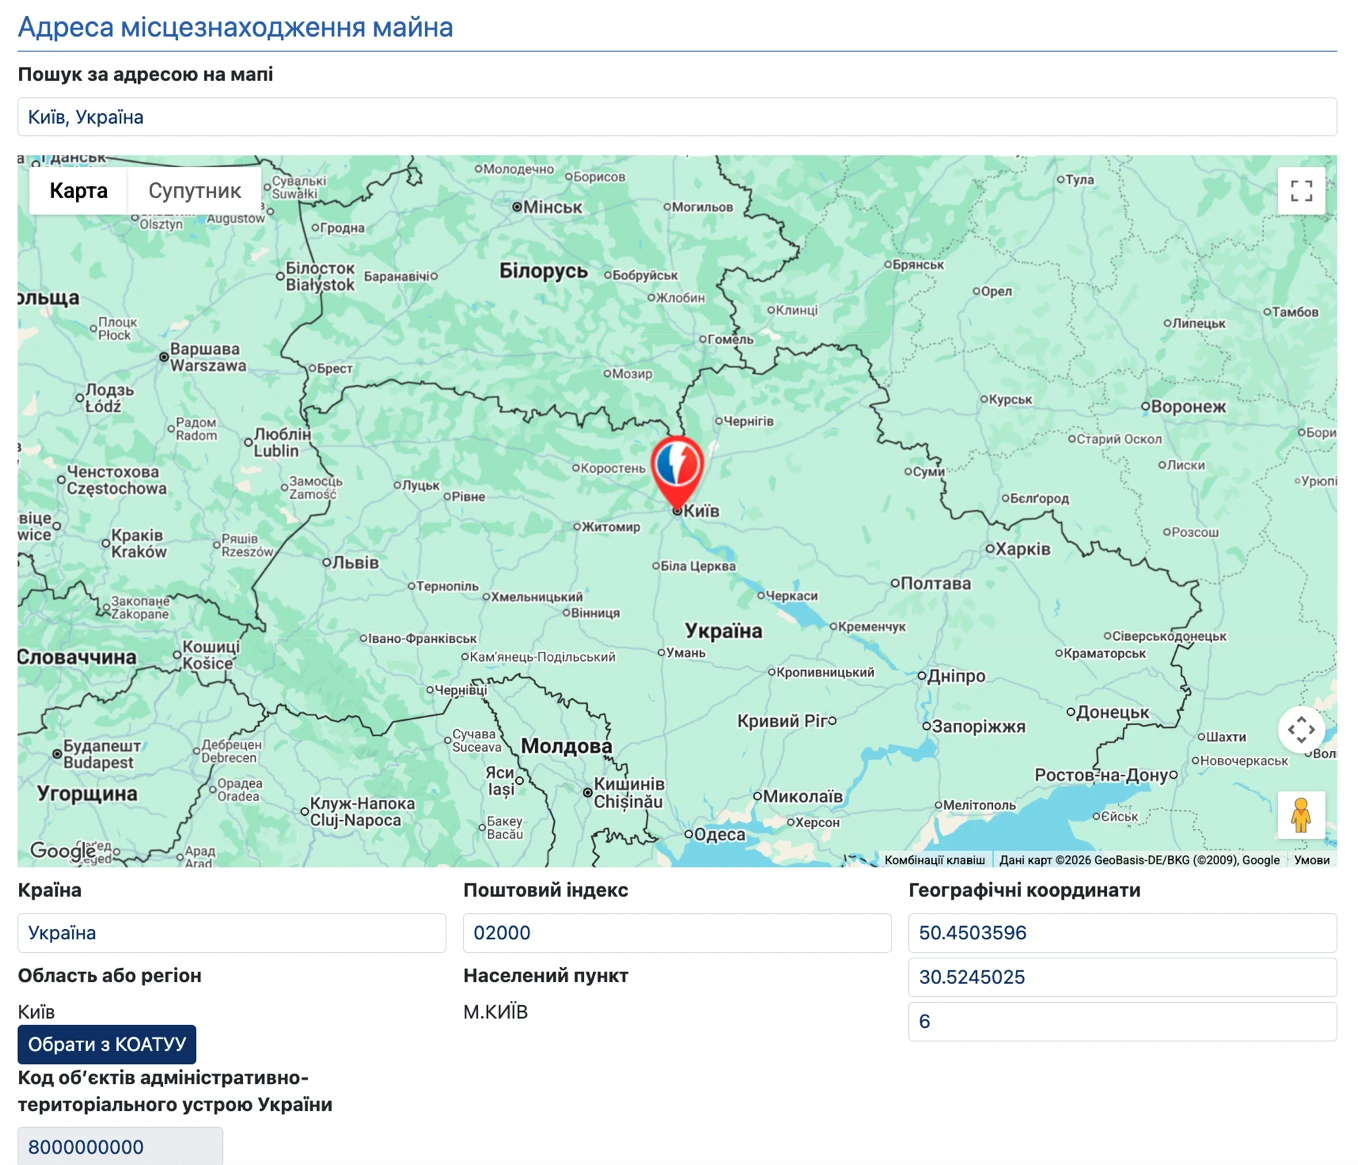This screenshot has height=1165, width=1358.
Task: Click the КОАТУУ code field 8000000000
Action: (120, 1147)
